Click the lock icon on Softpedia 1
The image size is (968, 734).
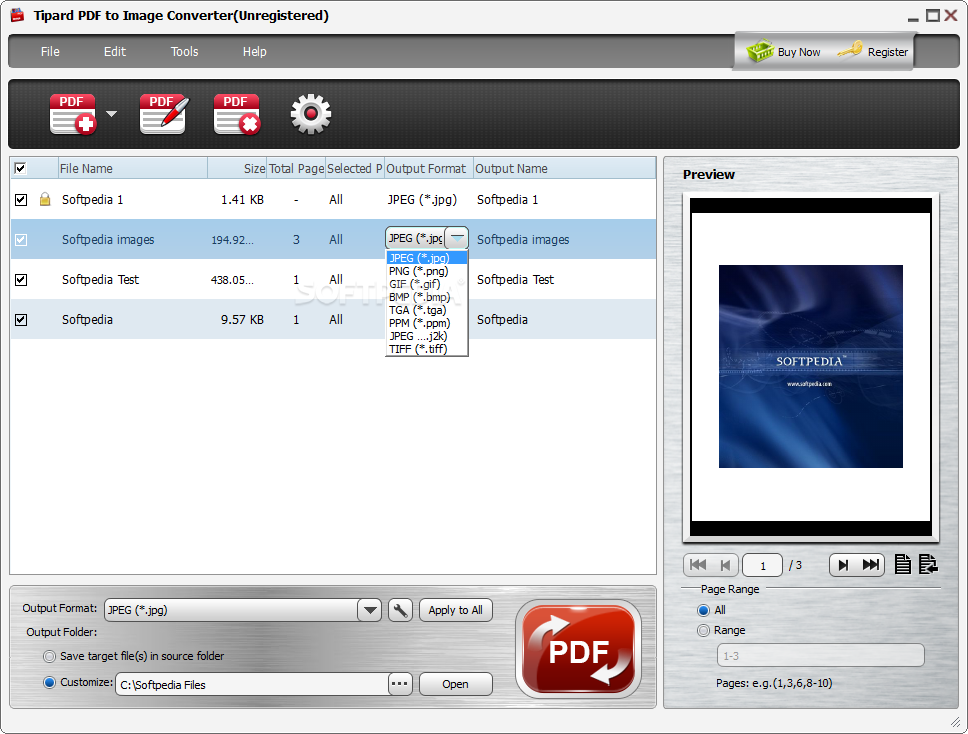44,199
